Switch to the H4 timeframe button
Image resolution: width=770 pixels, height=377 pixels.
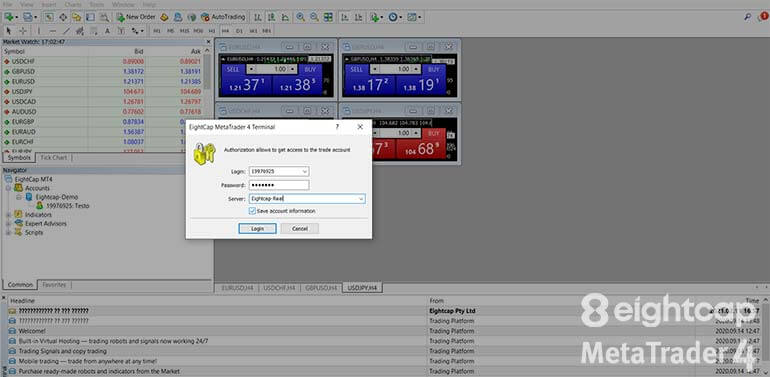[225, 30]
